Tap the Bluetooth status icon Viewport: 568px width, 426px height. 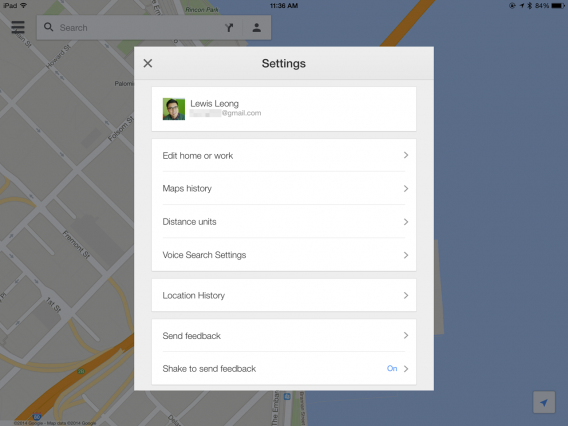pyautogui.click(x=530, y=5)
